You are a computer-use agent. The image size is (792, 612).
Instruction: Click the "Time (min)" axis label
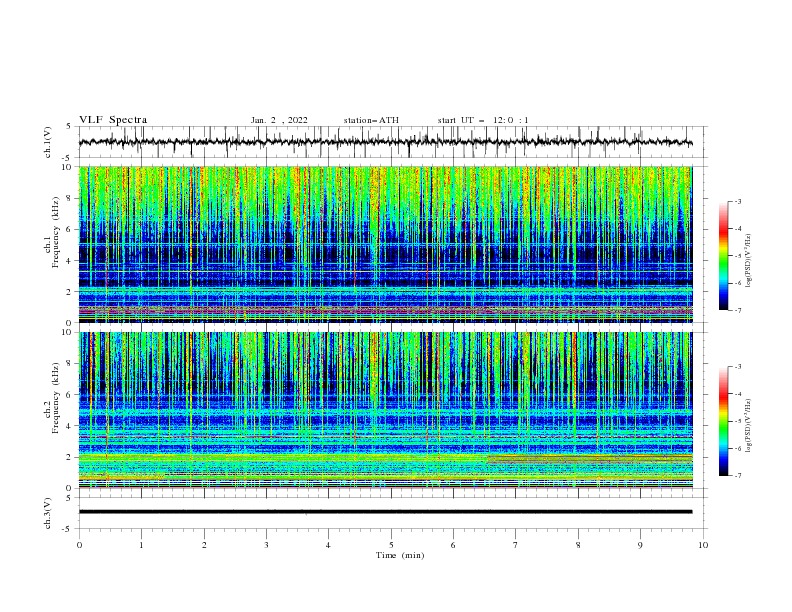pos(400,555)
